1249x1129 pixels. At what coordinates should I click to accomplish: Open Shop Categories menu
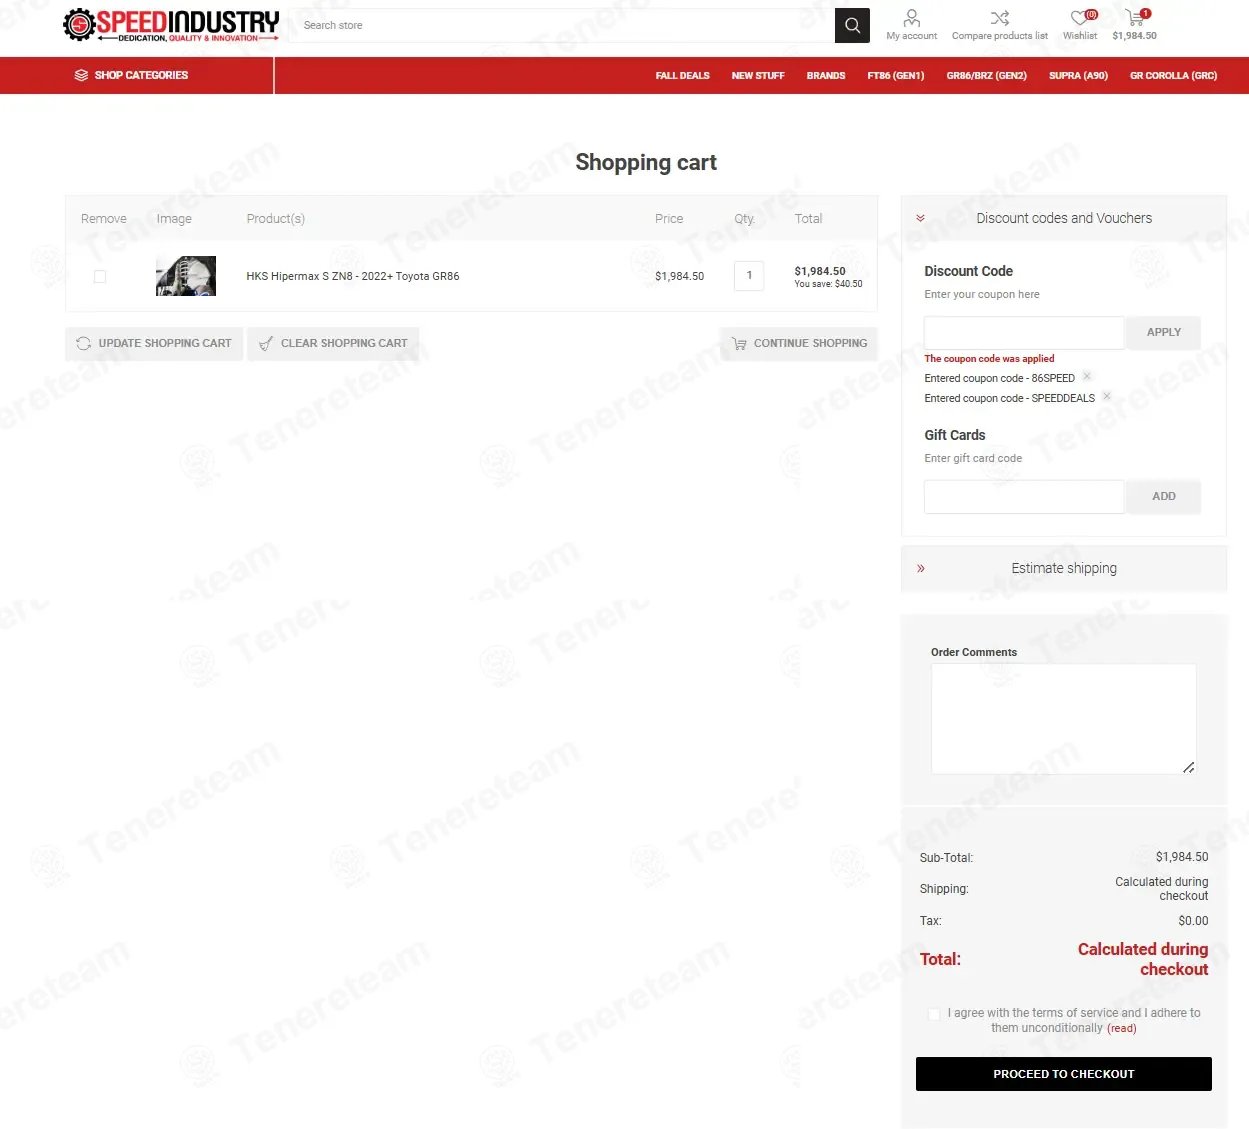coord(131,75)
